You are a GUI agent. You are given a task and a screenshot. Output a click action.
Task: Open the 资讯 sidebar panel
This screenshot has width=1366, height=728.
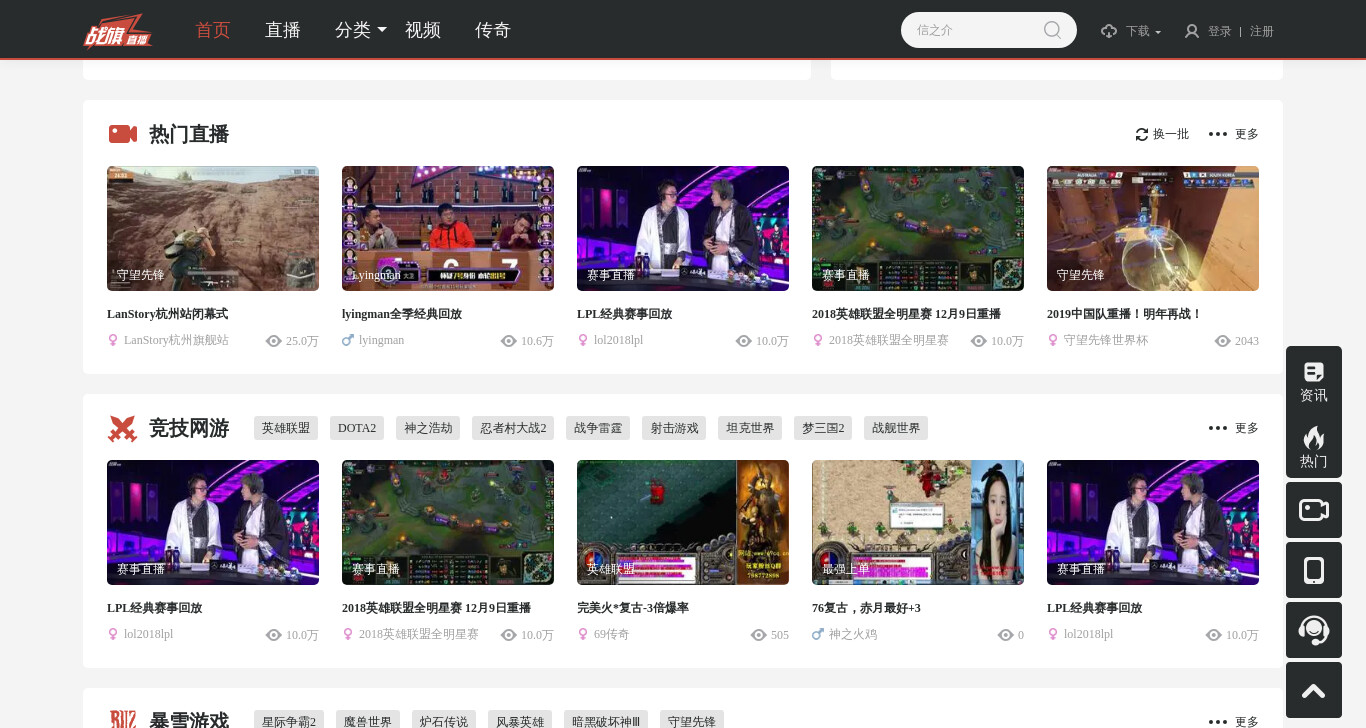pos(1314,382)
